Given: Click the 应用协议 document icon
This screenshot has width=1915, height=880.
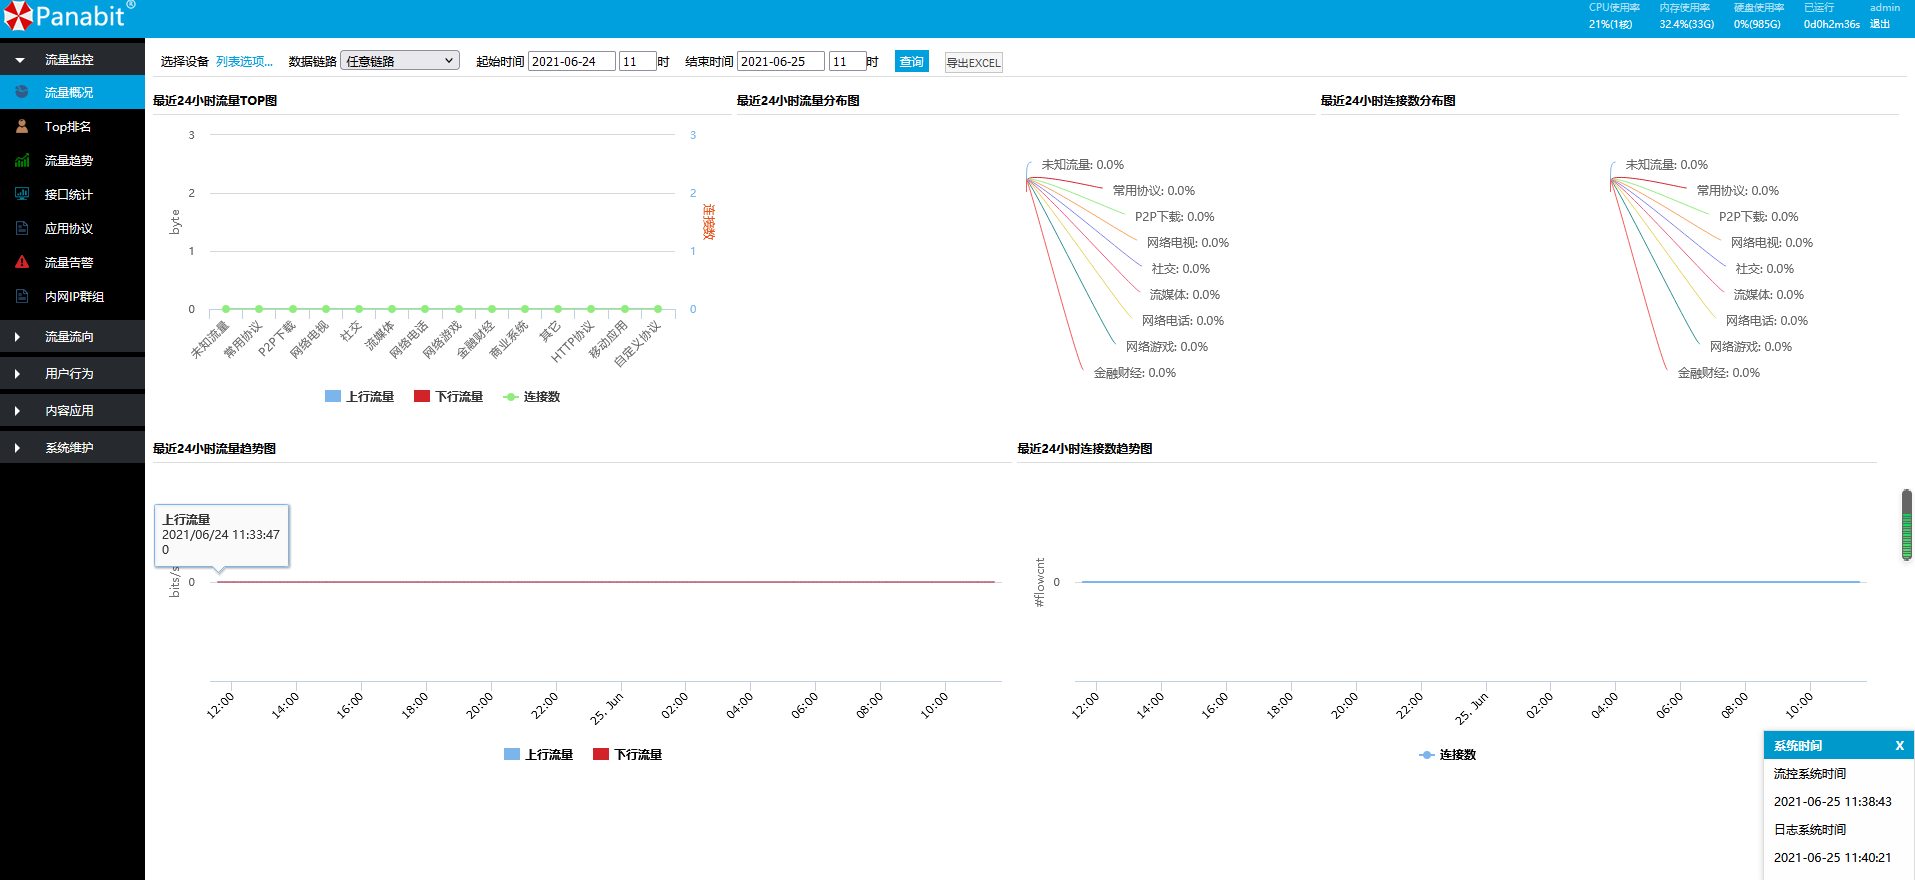Looking at the screenshot, I should pyautogui.click(x=22, y=228).
